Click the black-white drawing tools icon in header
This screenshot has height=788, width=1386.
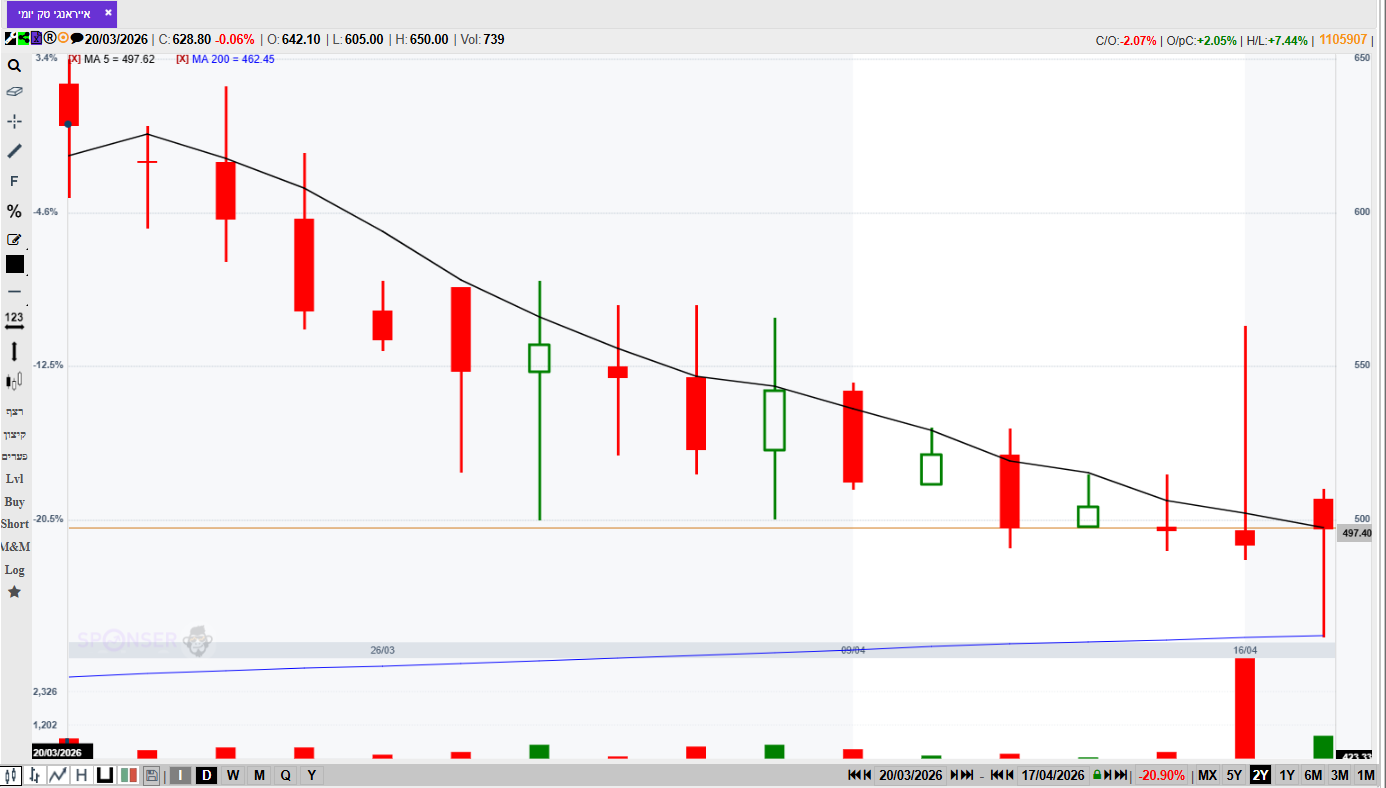10,39
